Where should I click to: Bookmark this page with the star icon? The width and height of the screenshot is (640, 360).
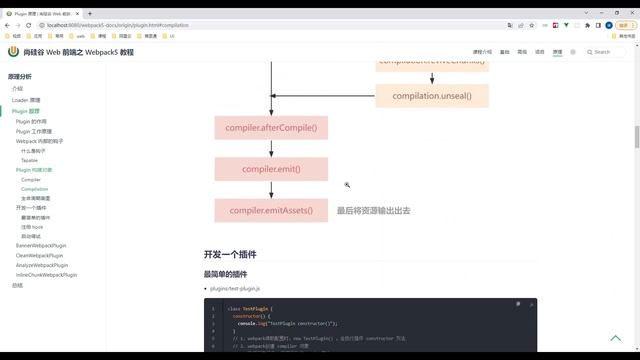[x=532, y=25]
